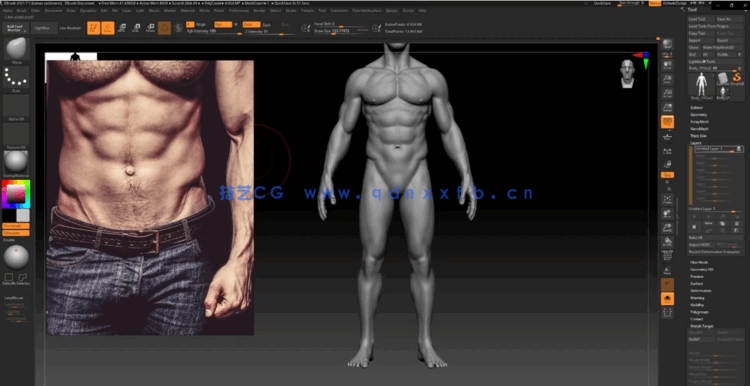
Task: Click the Live Boolean button
Action: pyautogui.click(x=70, y=28)
